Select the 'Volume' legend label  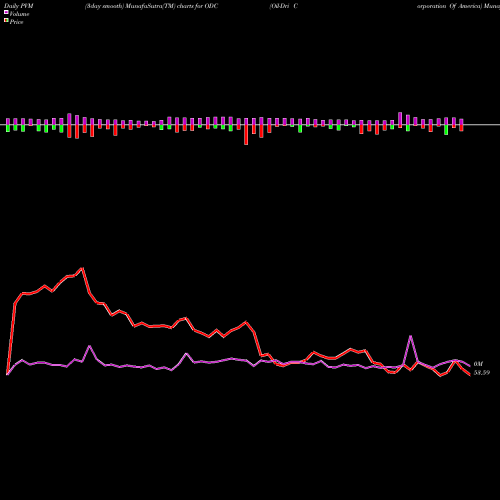tap(19, 14)
